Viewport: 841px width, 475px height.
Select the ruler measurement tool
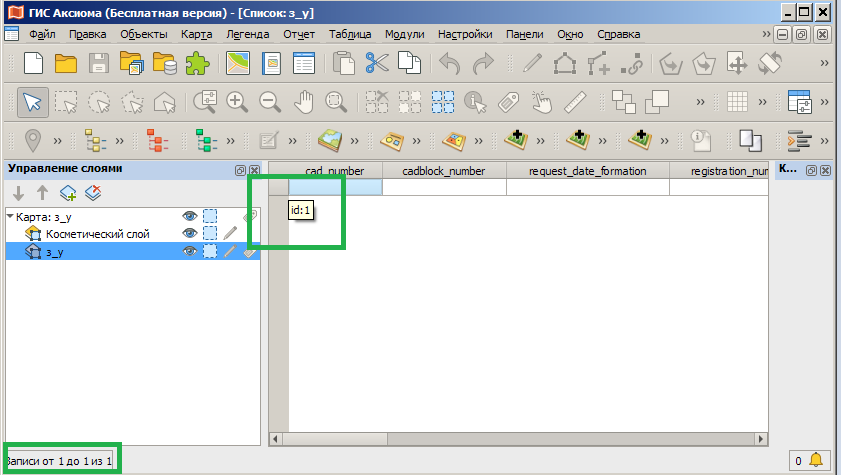coord(574,101)
